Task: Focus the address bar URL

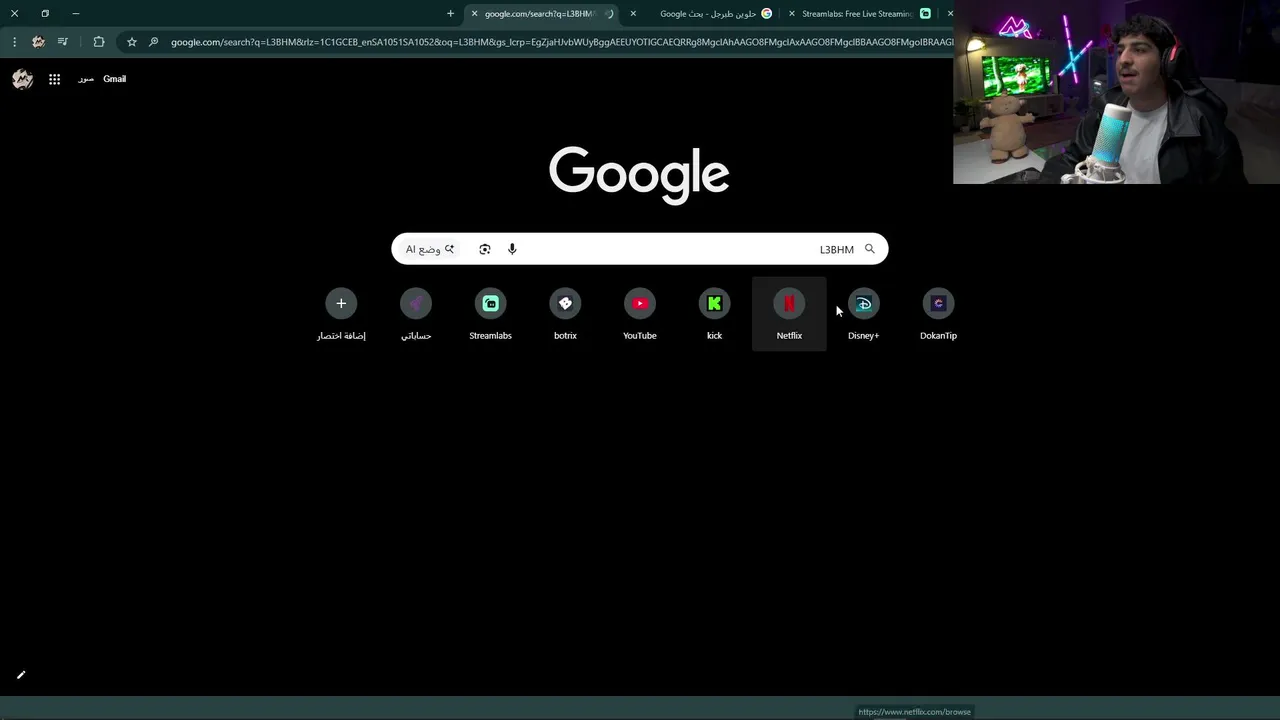Action: pos(560,42)
